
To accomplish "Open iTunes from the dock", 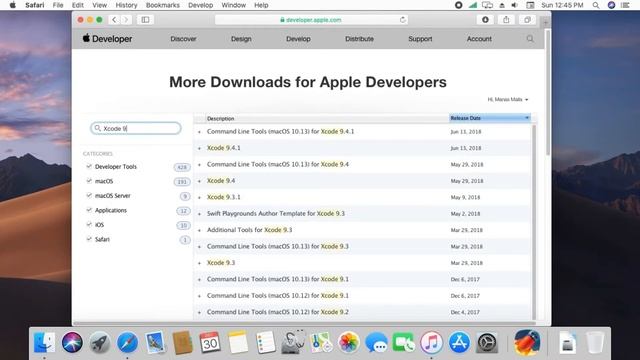I will coord(431,342).
